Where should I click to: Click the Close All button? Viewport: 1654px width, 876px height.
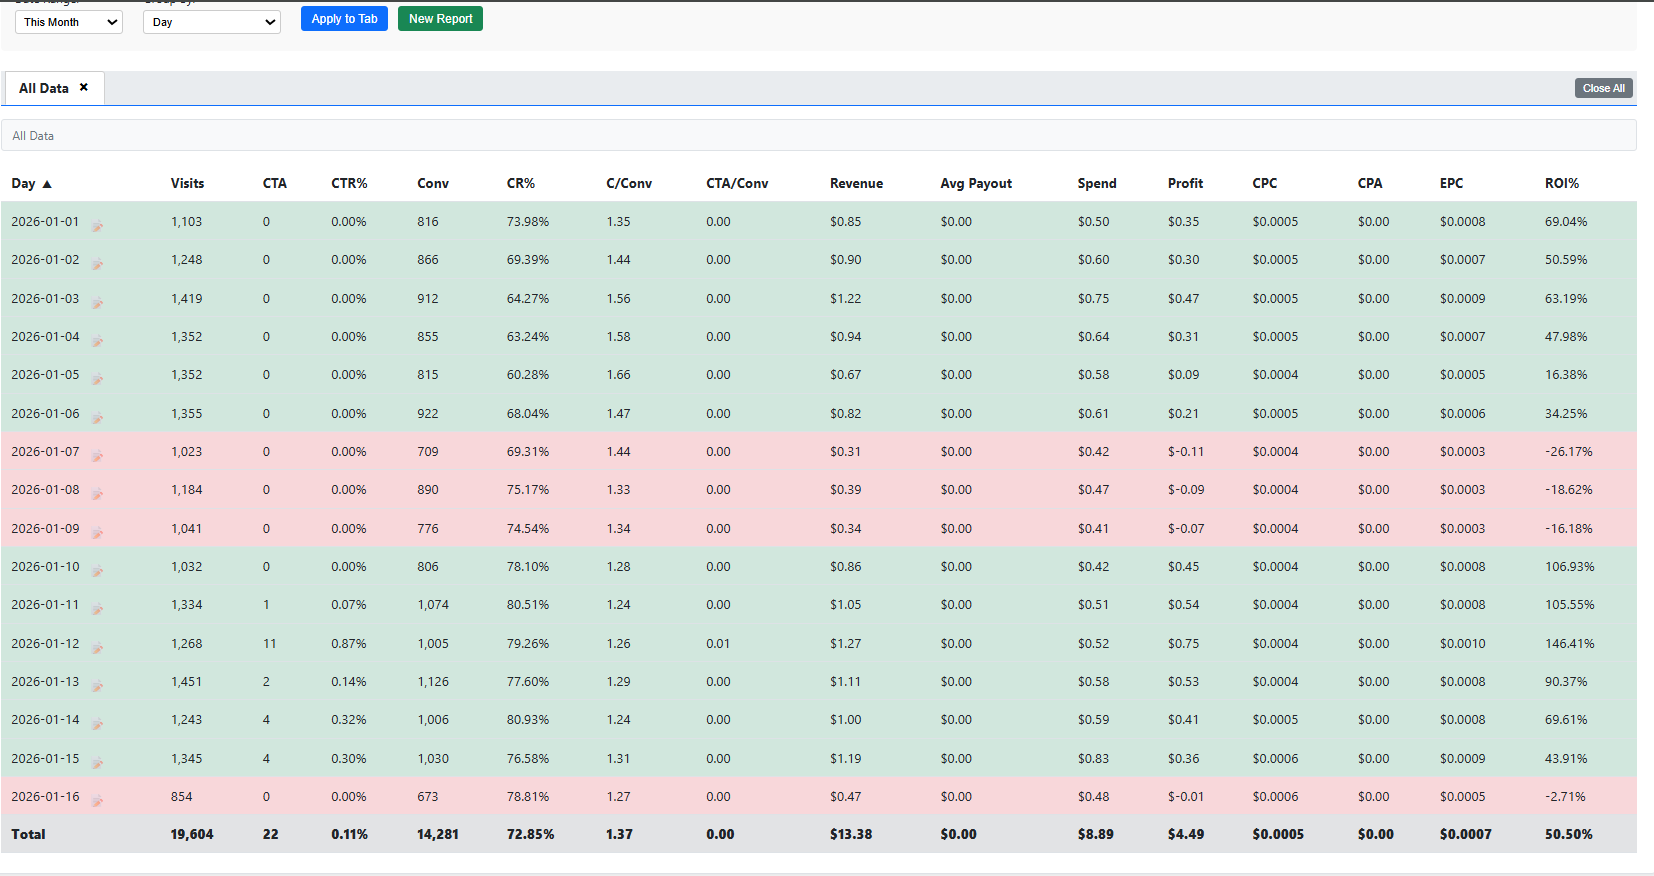click(1604, 88)
